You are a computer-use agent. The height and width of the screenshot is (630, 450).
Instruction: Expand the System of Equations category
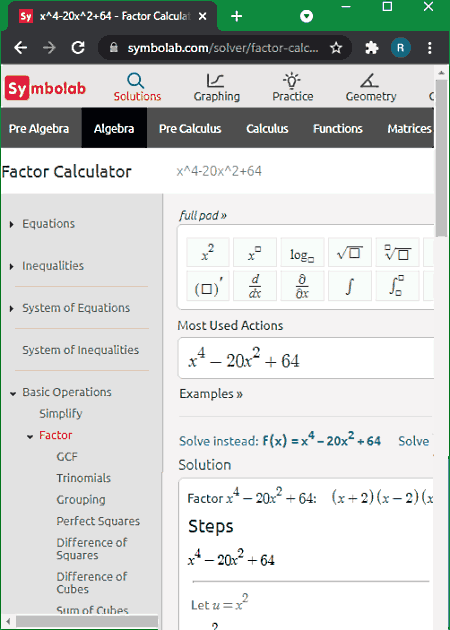tap(12, 309)
